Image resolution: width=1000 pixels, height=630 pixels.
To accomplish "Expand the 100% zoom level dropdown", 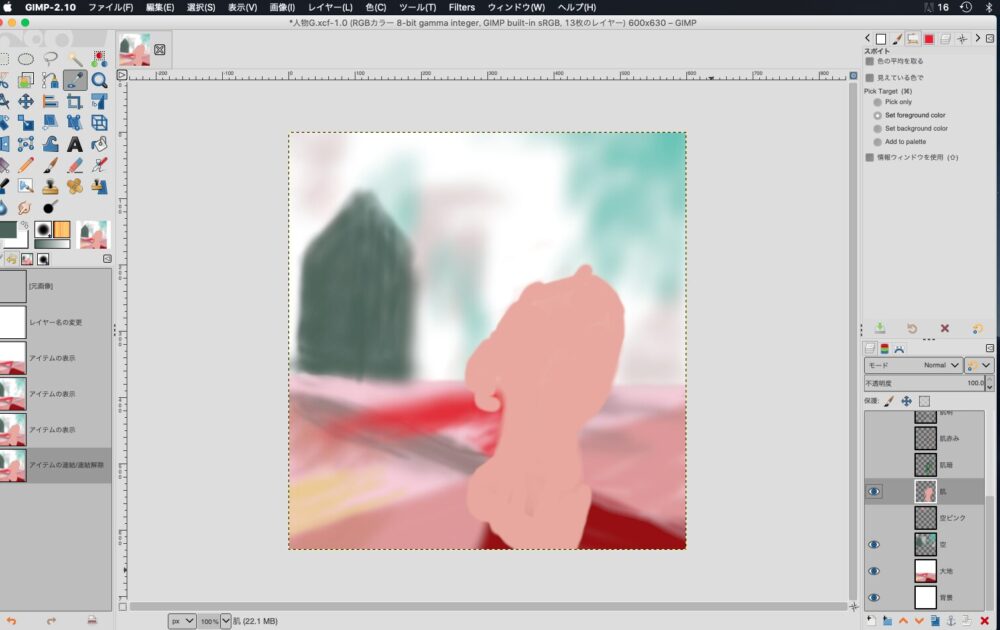I will tap(225, 621).
